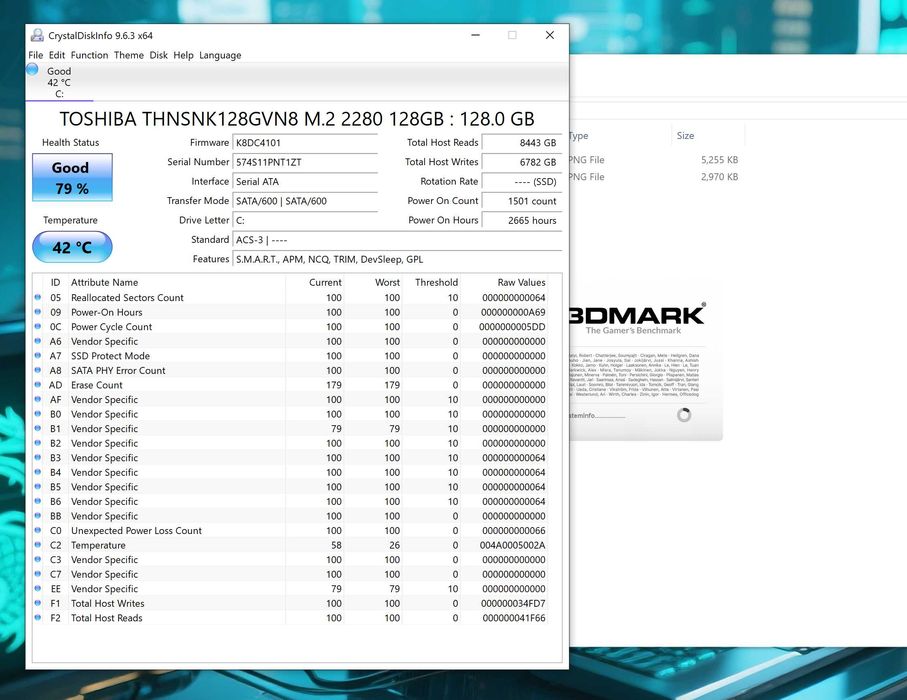Select the Unexpected Power Loss Count row
This screenshot has height=700, width=907.
290,530
